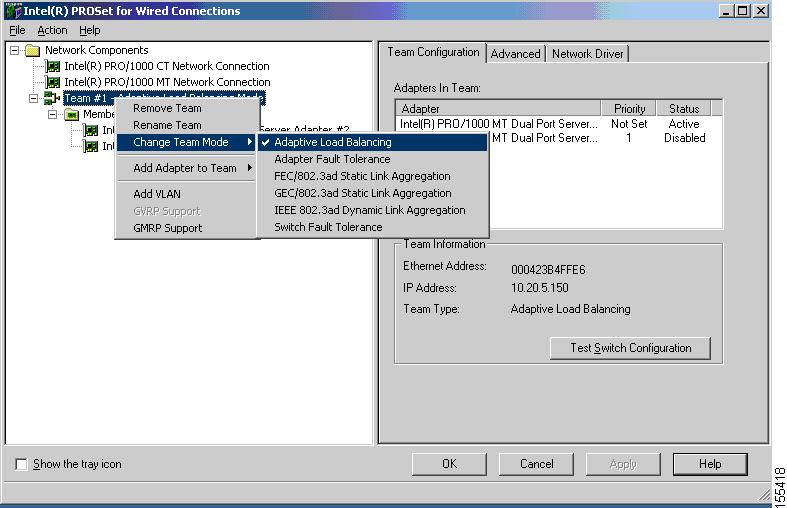Select IEEE 802.3ad Dynamic Link Aggregation mode
Screen dimensions: 787x508
click(373, 211)
